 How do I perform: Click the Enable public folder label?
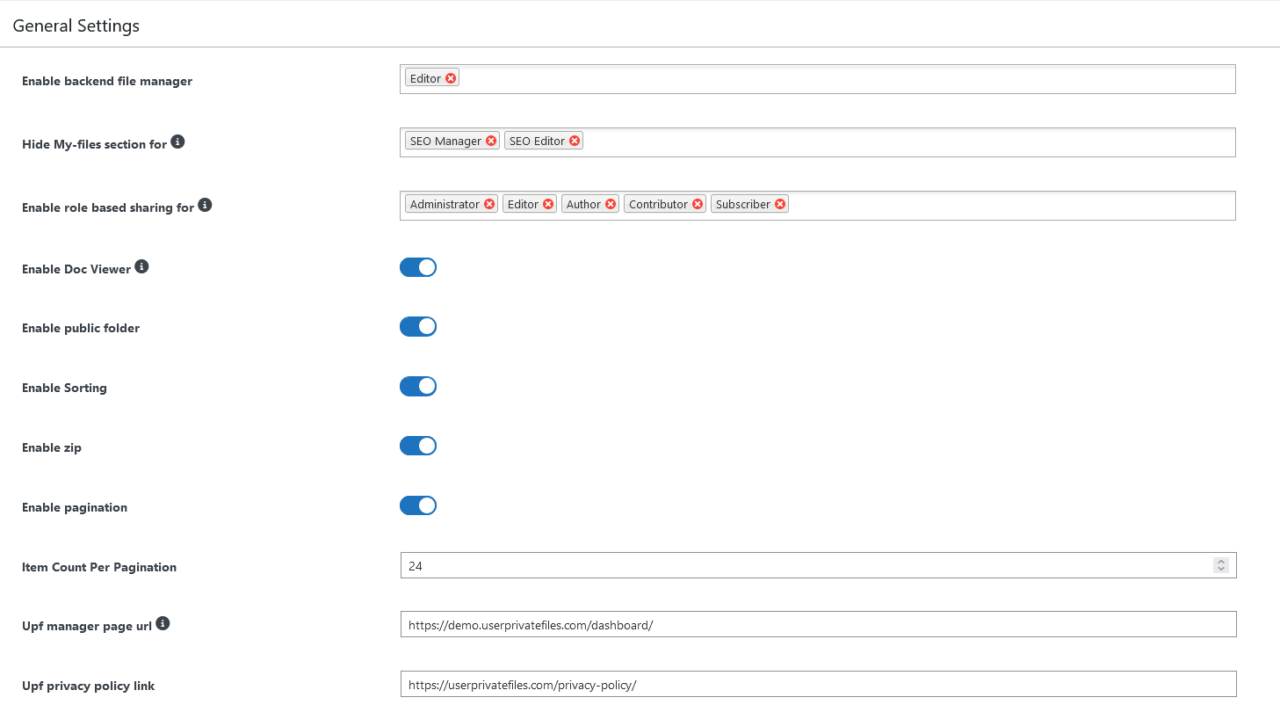[81, 328]
